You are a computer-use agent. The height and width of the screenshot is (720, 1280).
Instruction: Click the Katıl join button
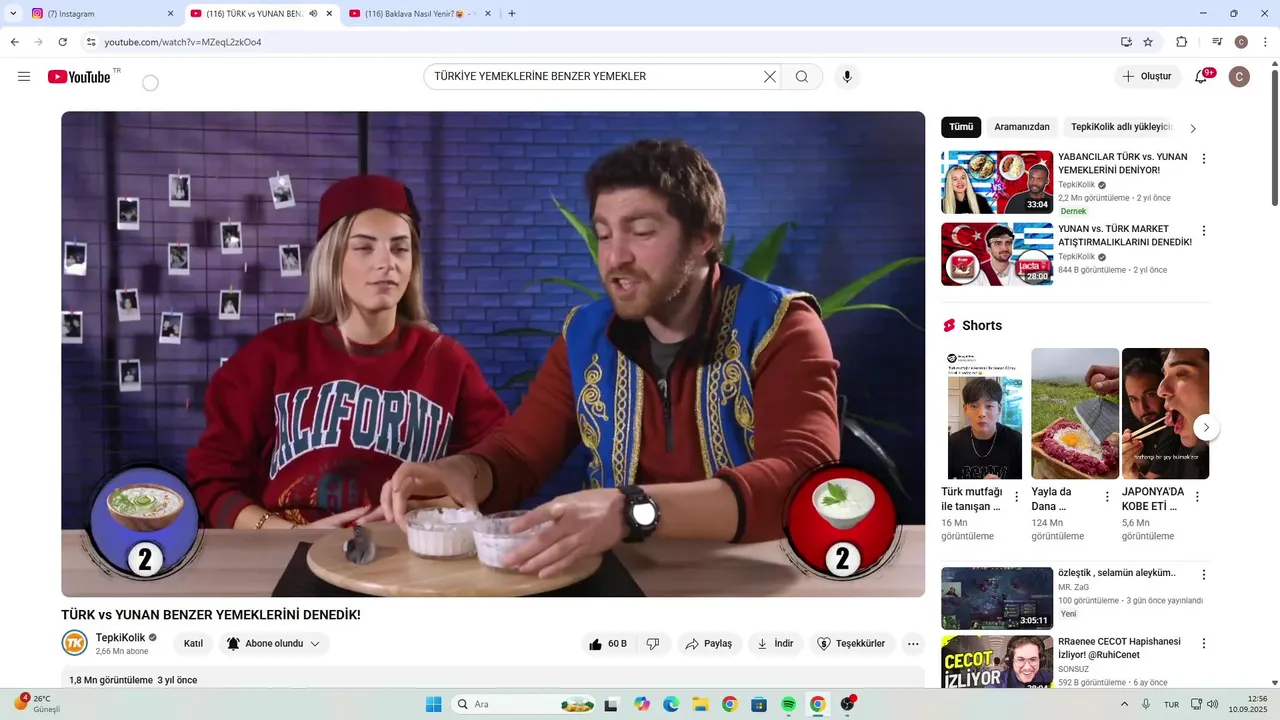(194, 644)
